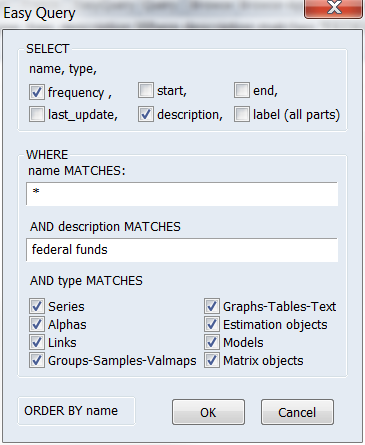Viewport: 365px width, 445px height.
Task: Toggle the Alphas type checkbox
Action: coord(37,324)
